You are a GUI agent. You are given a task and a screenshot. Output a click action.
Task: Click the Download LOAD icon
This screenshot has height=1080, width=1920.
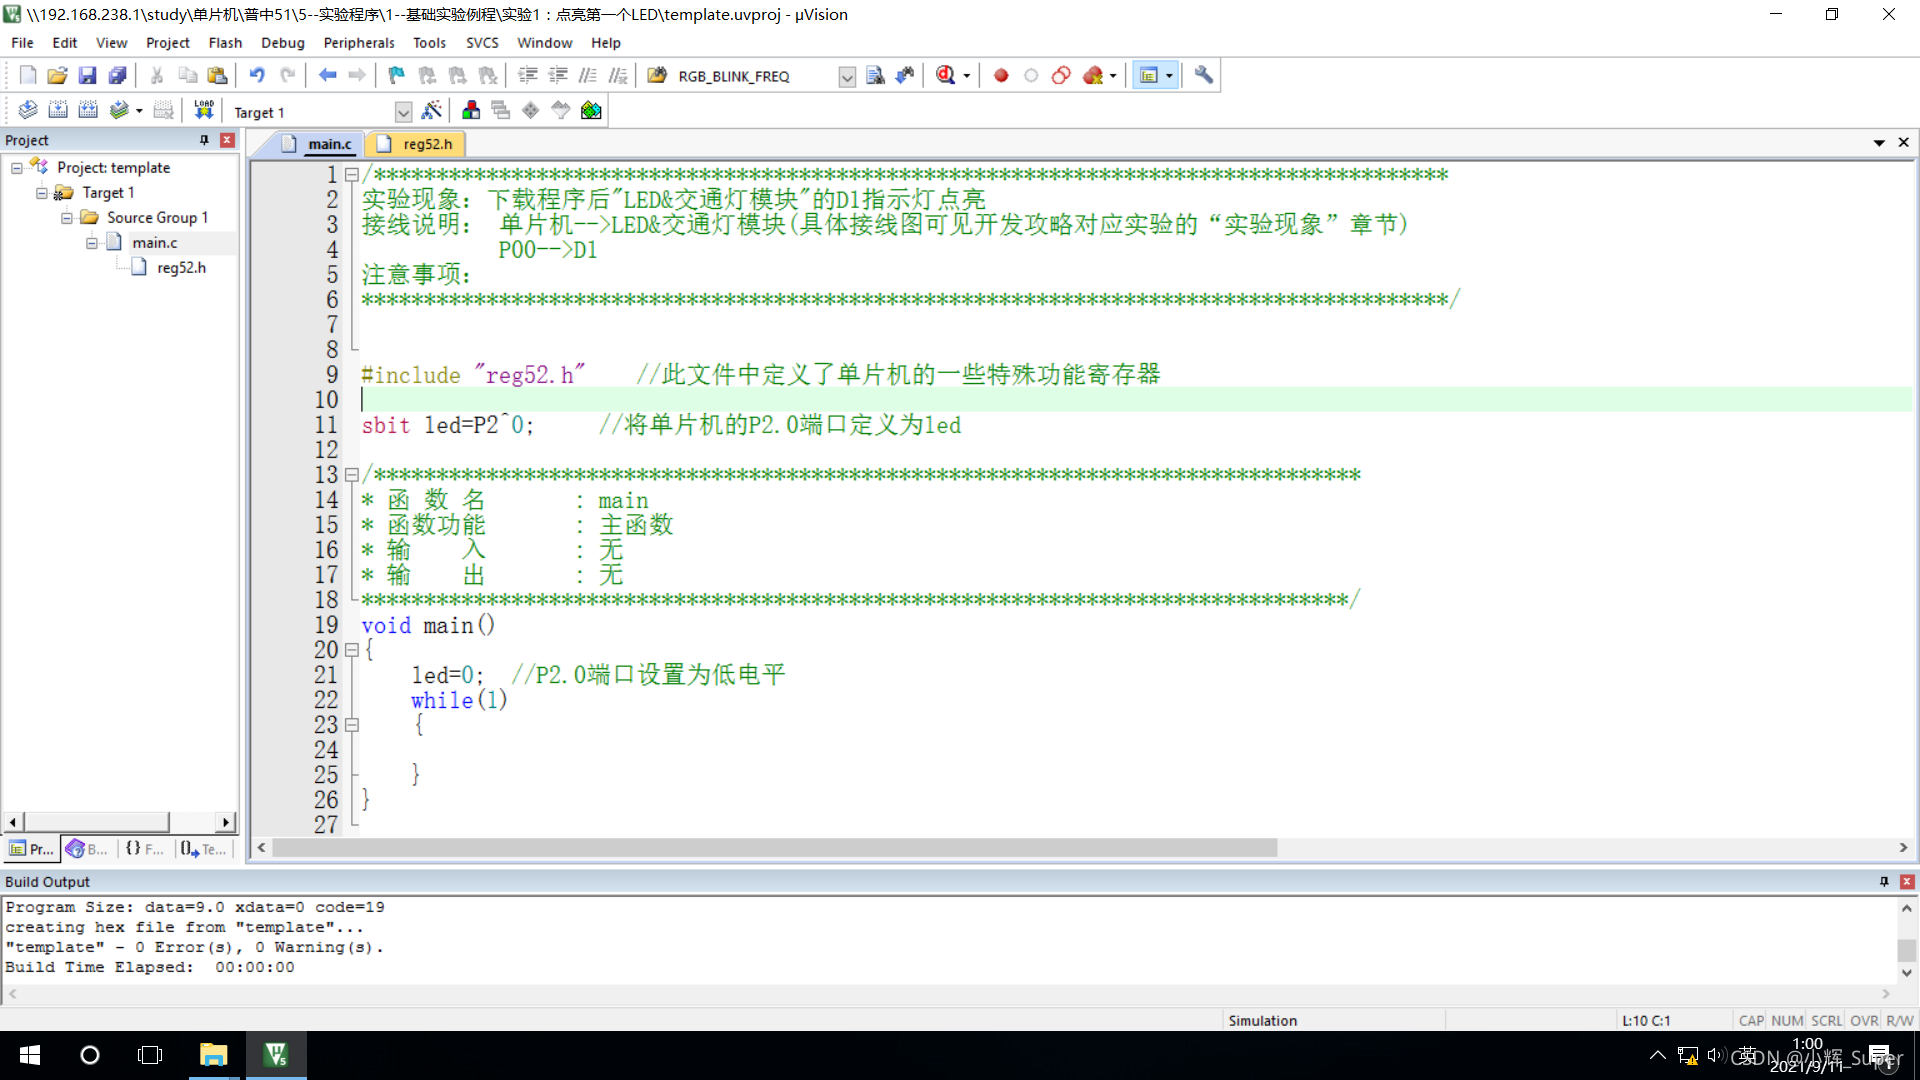204,110
